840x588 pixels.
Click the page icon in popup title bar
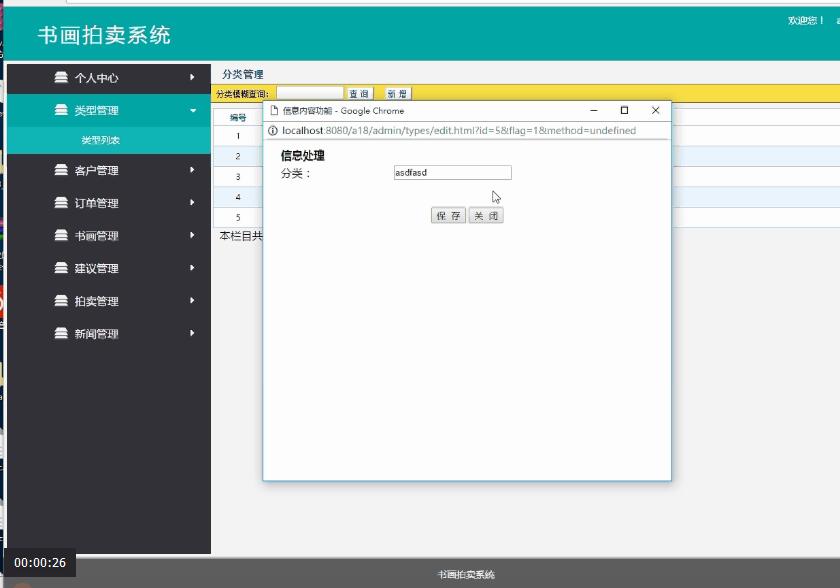[x=274, y=110]
